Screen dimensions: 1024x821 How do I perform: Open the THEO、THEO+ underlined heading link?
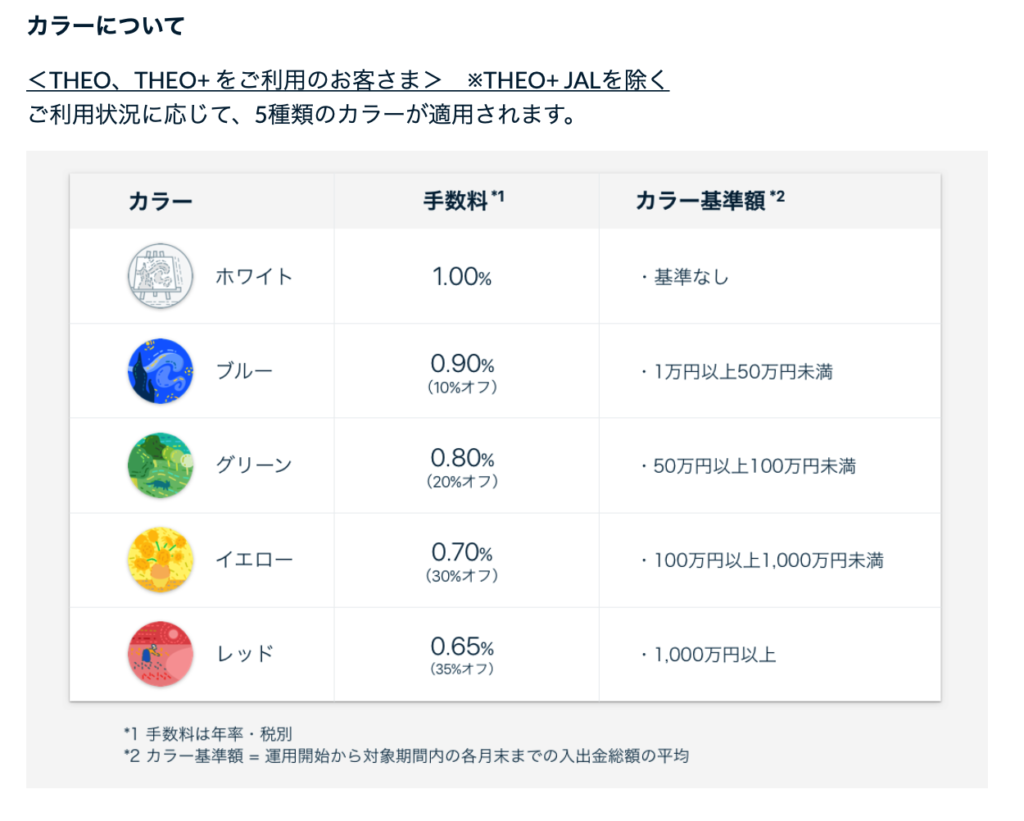point(347,80)
